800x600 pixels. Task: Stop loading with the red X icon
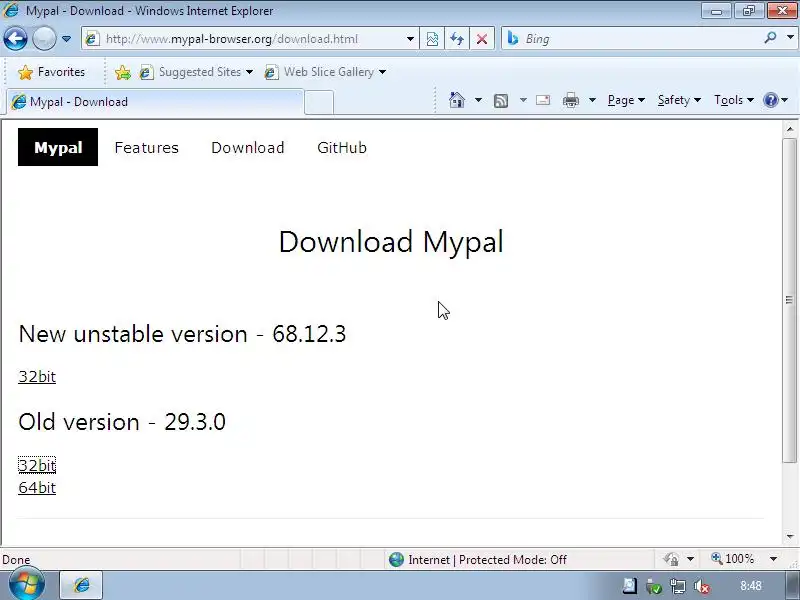[x=482, y=39]
